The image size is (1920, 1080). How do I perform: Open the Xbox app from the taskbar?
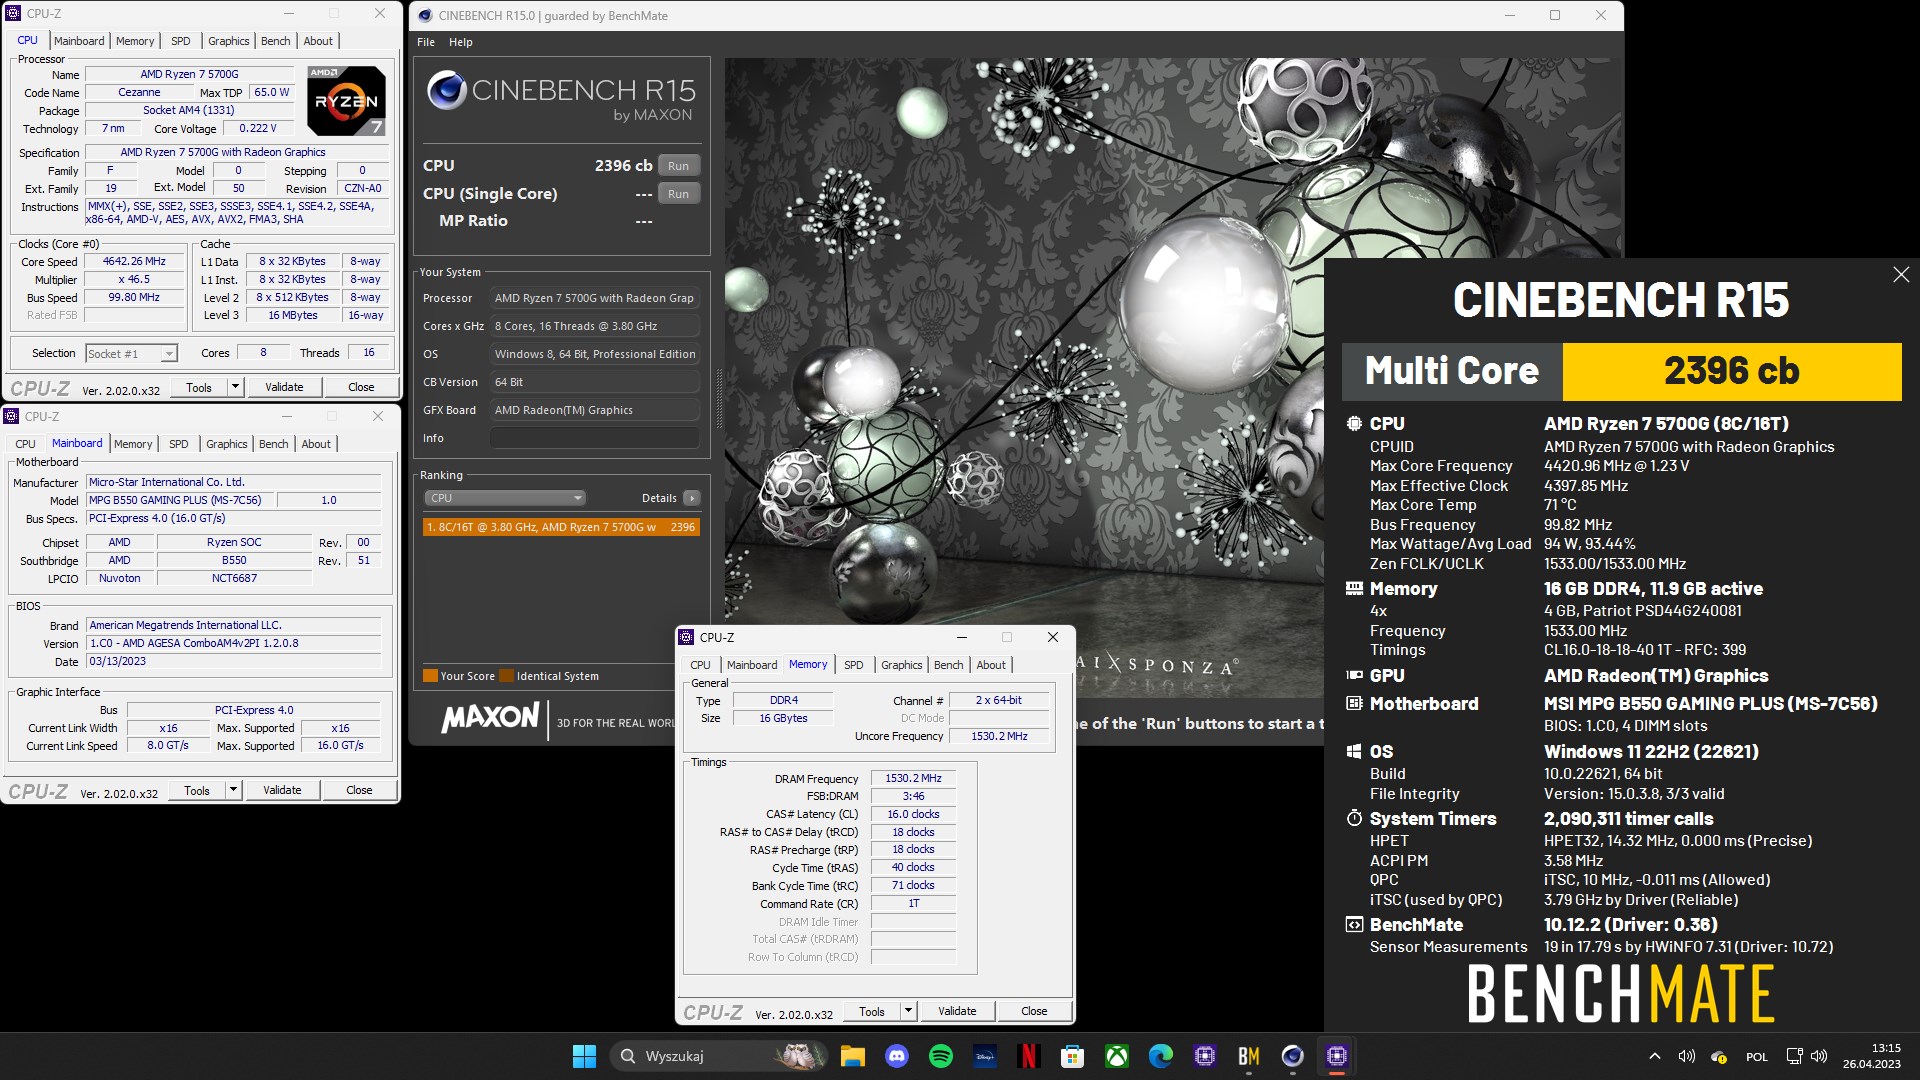pyautogui.click(x=1116, y=1056)
